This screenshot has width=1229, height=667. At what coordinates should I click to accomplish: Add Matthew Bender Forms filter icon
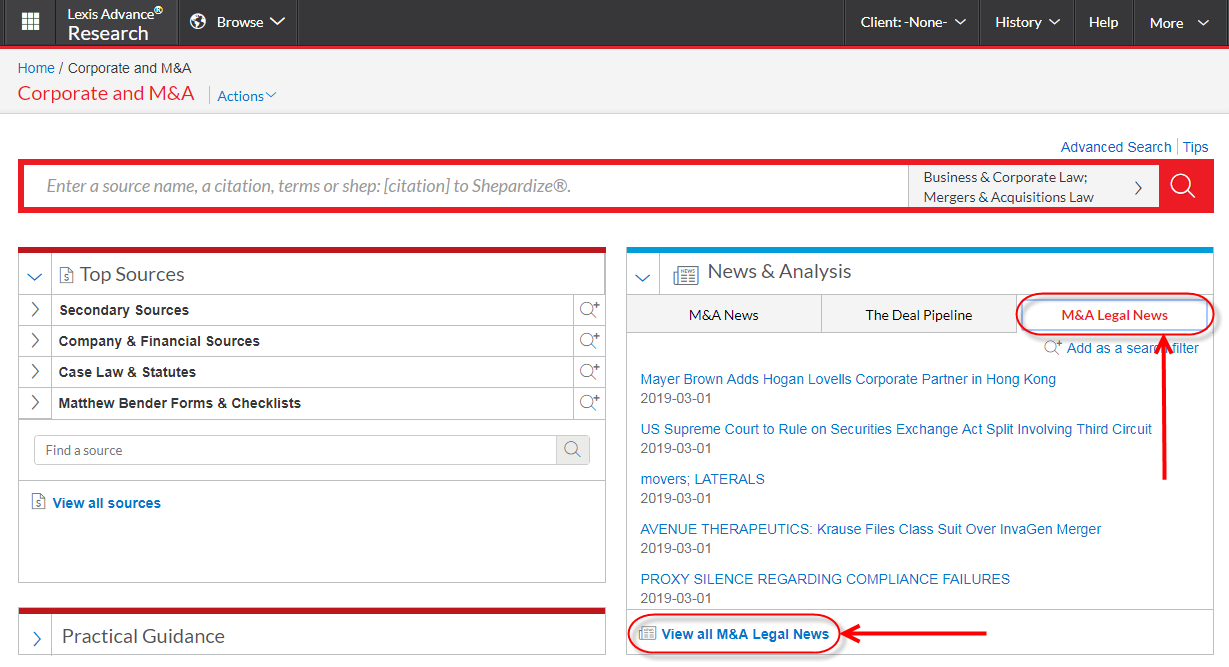(x=590, y=403)
